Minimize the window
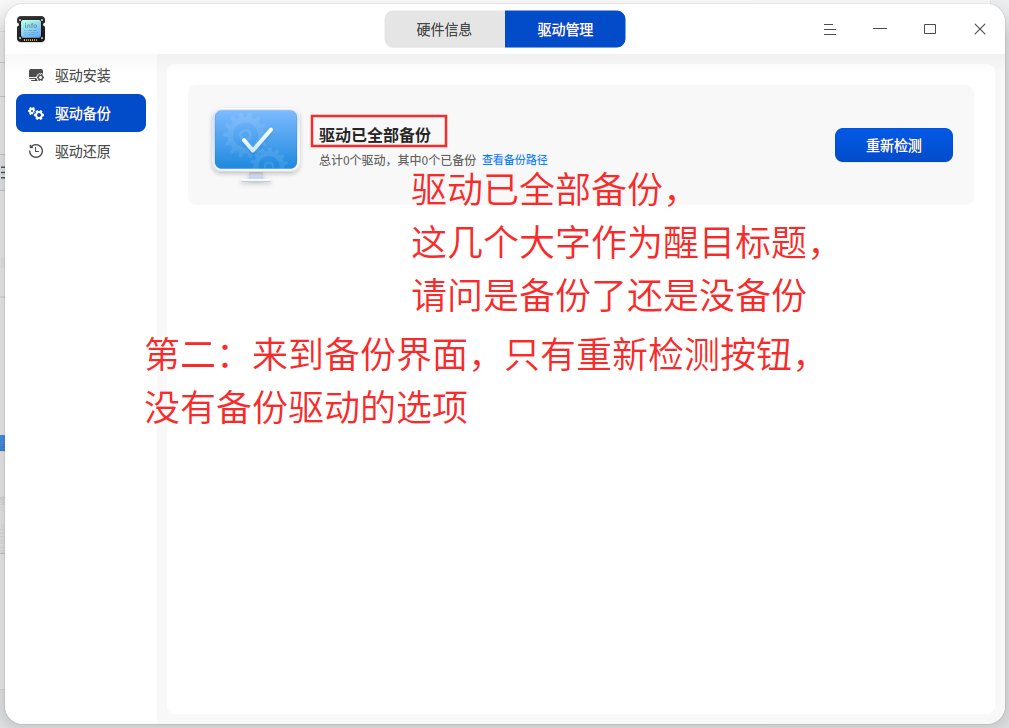Viewport: 1009px width, 728px height. [880, 29]
